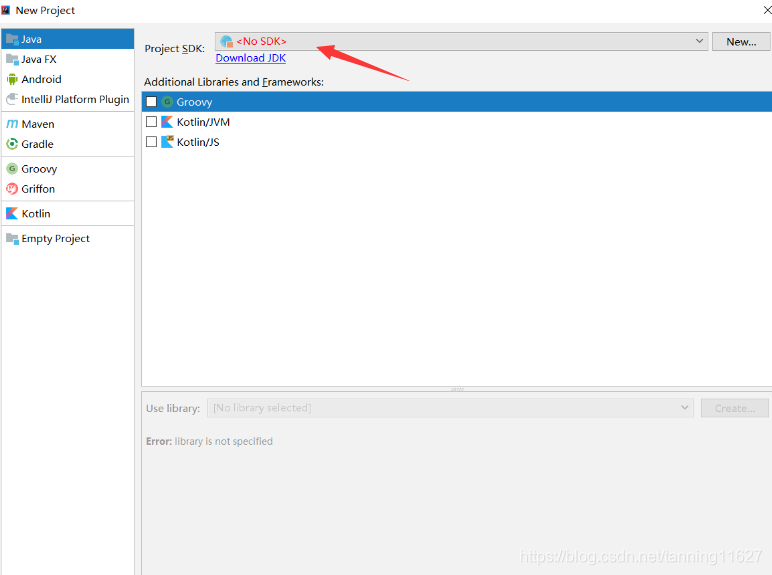Screen dimensions: 772x575
Task: Check the Kotlin/JS checkbox
Action: 152,142
